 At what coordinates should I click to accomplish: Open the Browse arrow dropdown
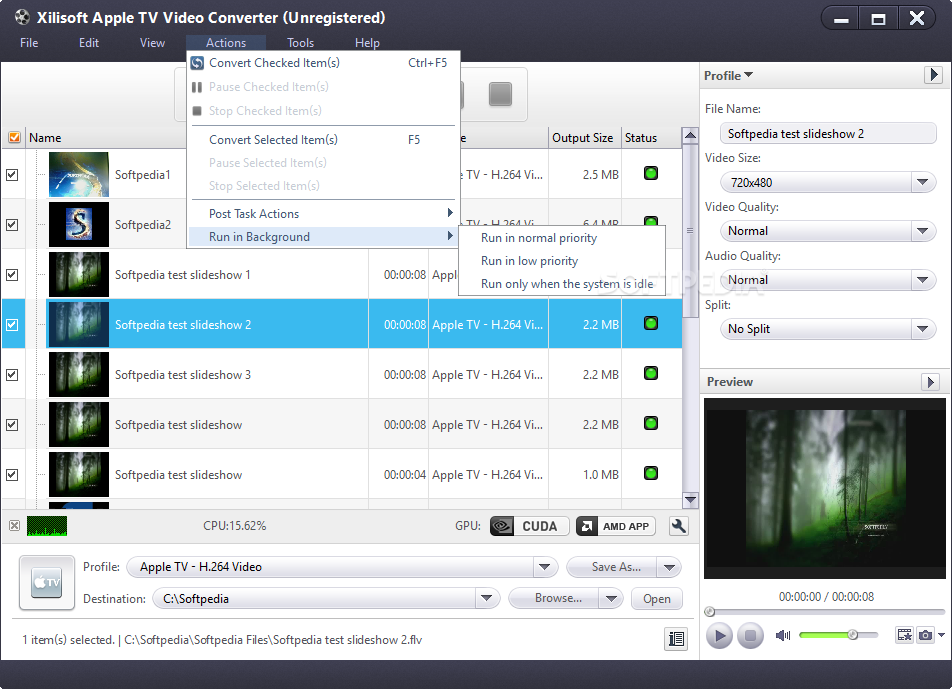coord(611,599)
